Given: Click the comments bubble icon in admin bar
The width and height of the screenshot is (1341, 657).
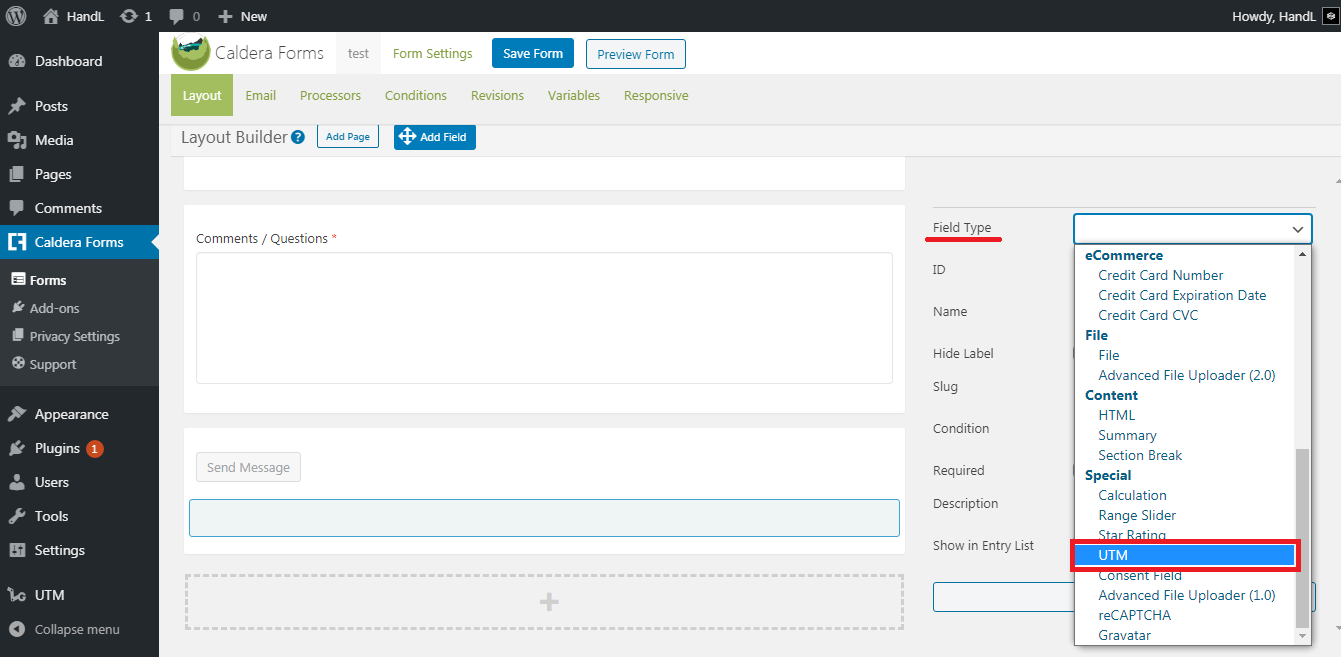Looking at the screenshot, I should [177, 16].
